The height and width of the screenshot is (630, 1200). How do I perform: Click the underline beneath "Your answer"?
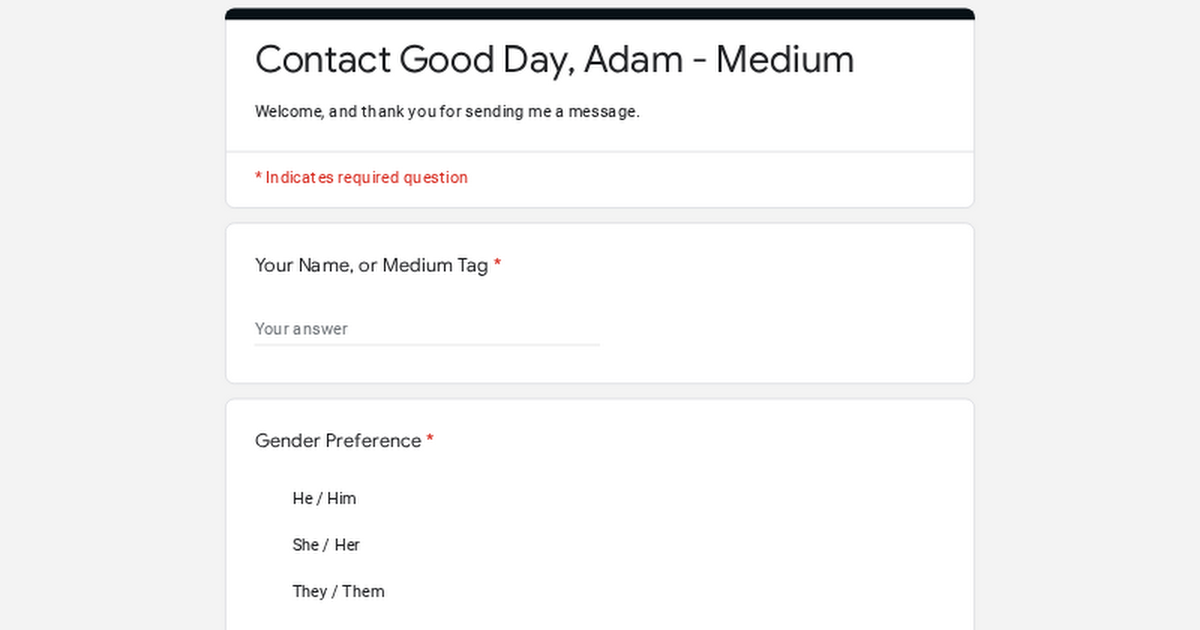coord(426,345)
